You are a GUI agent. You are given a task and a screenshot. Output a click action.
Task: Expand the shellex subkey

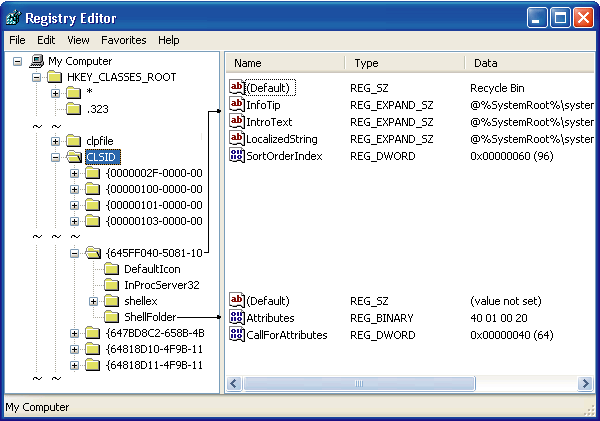pyautogui.click(x=93, y=301)
